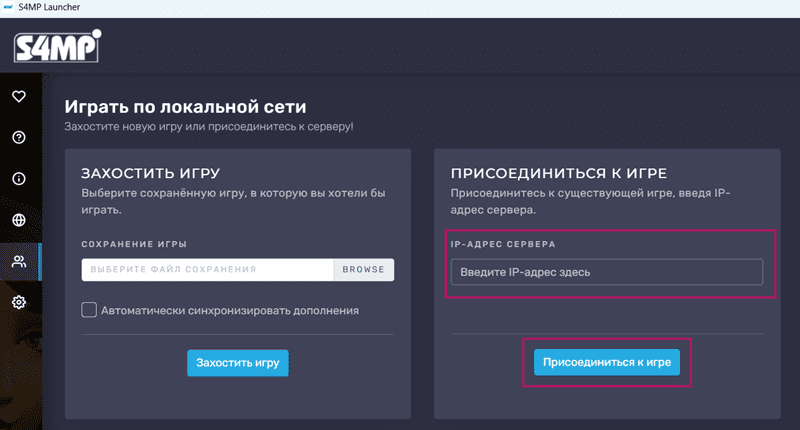The width and height of the screenshot is (800, 430).
Task: Click the Присоединиться к игре button
Action: [607, 362]
